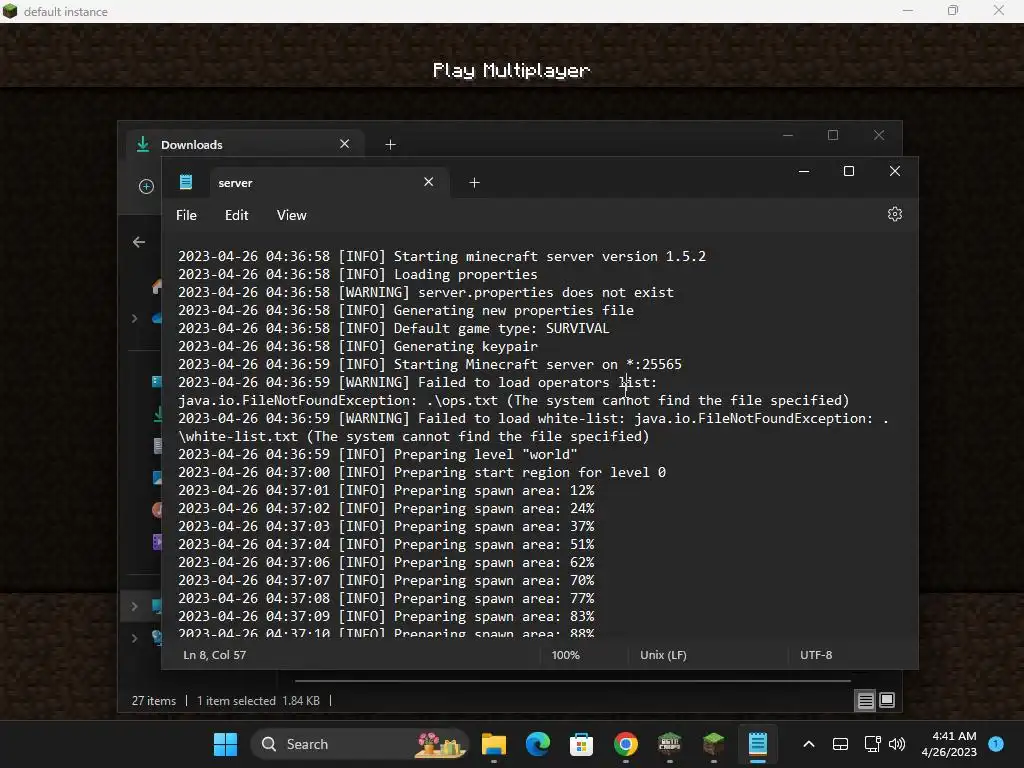This screenshot has height=768, width=1024.
Task: Click the New (plus circle) button in File Explorer
Action: click(x=146, y=187)
